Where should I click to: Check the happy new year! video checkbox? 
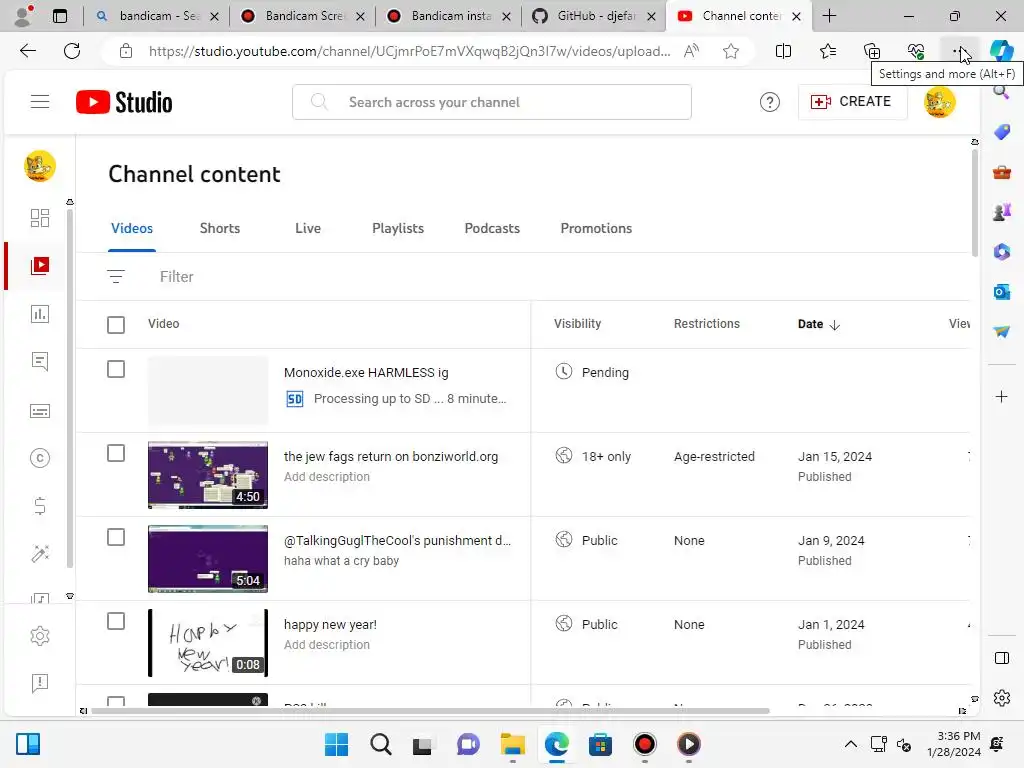[116, 621]
